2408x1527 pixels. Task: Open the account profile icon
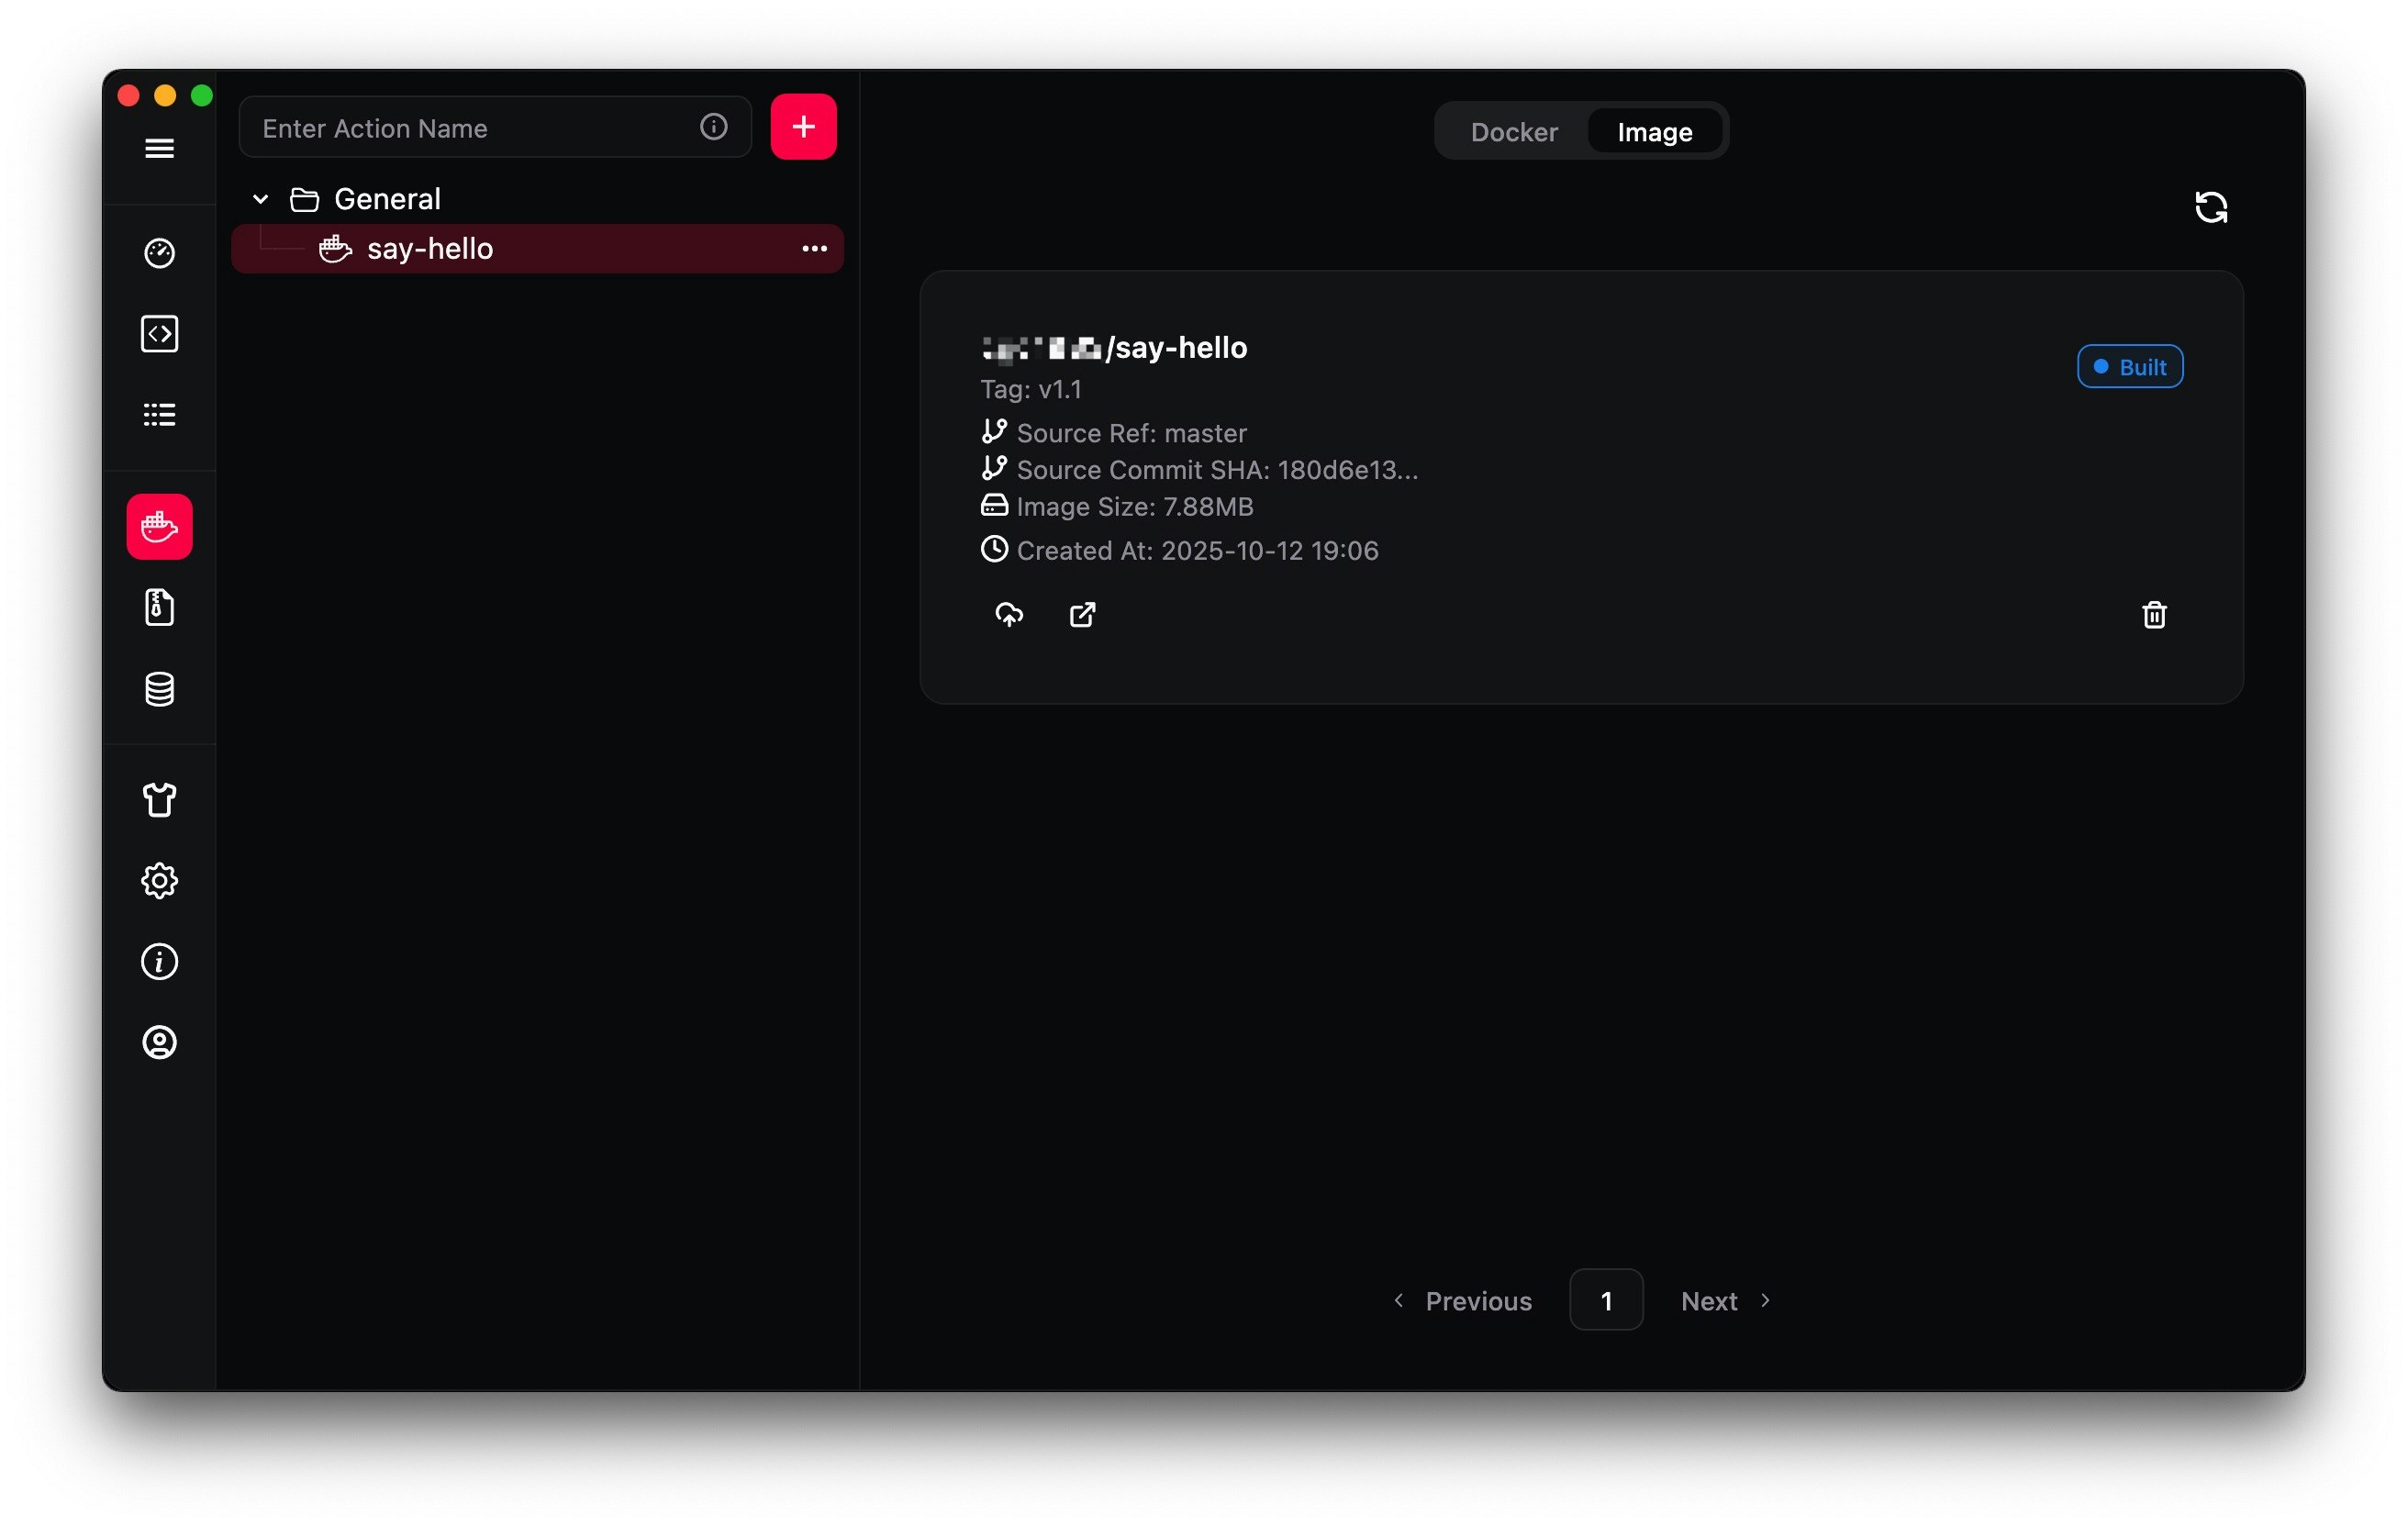coord(159,1043)
